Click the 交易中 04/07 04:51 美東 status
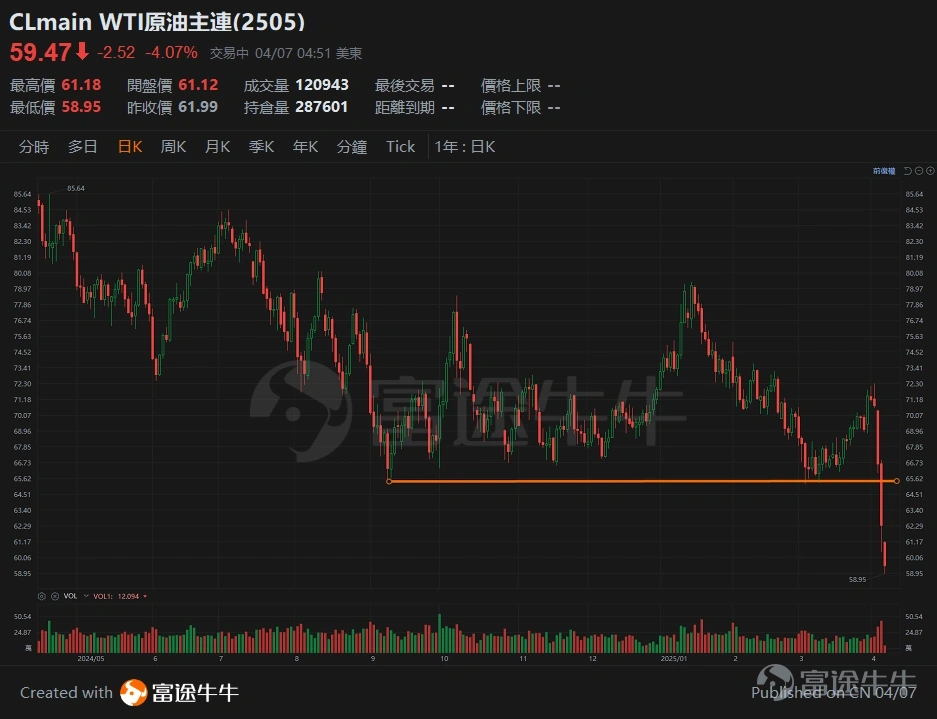The image size is (937, 719). 286,53
